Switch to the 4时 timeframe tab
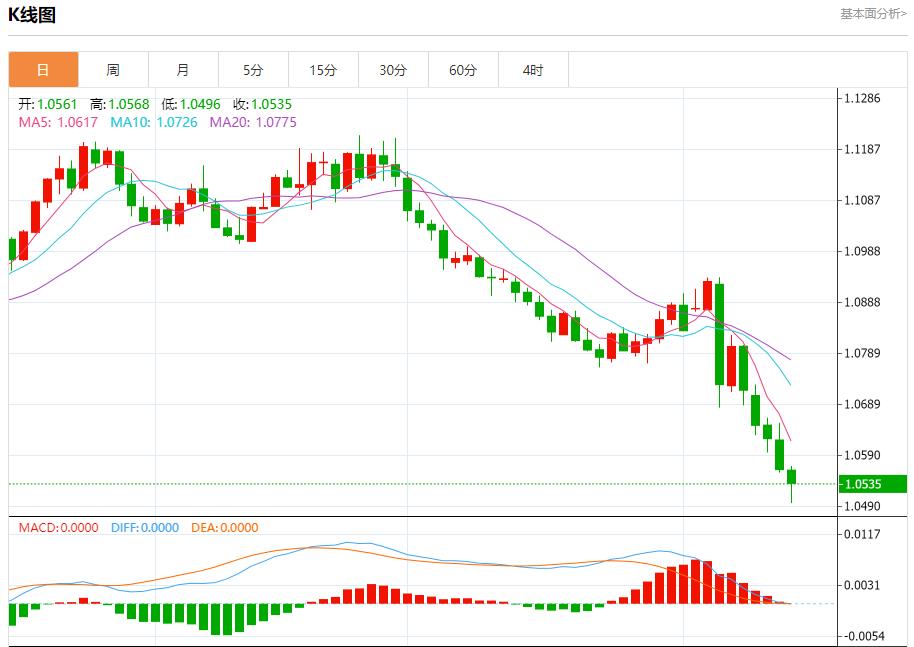Image resolution: width=914 pixels, height=647 pixels. pos(533,70)
